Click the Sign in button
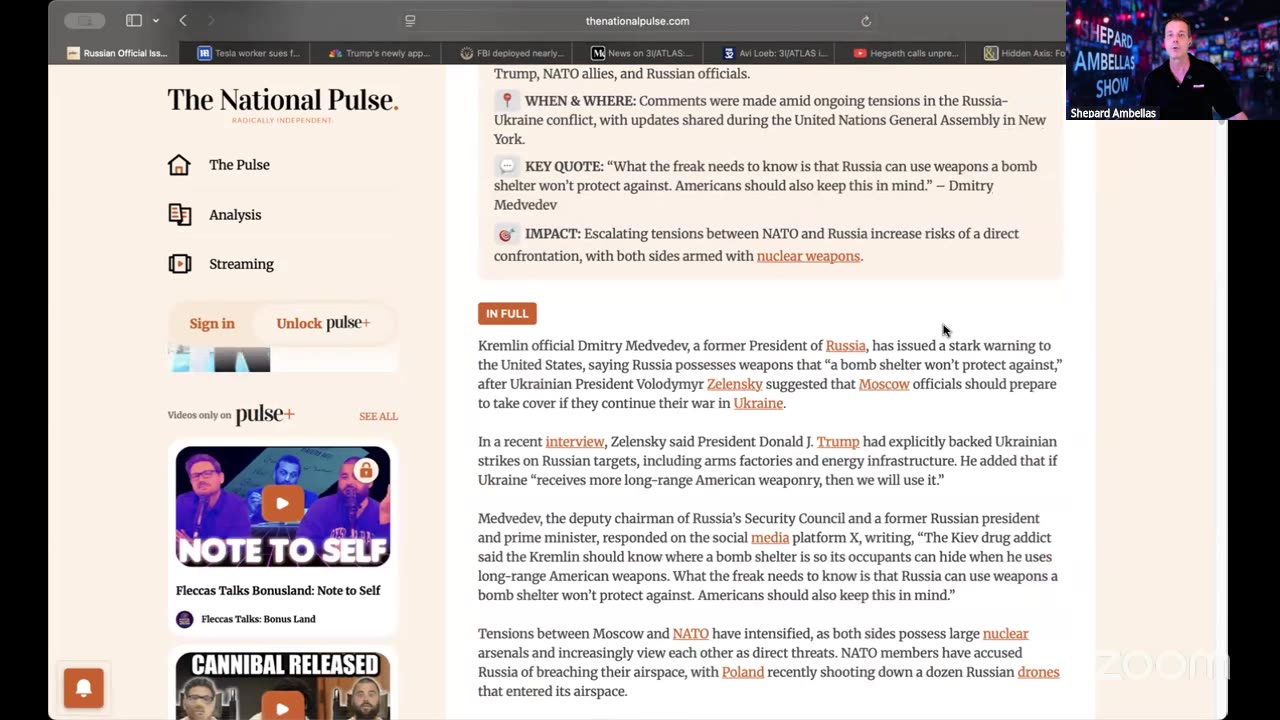1280x720 pixels. coord(212,323)
